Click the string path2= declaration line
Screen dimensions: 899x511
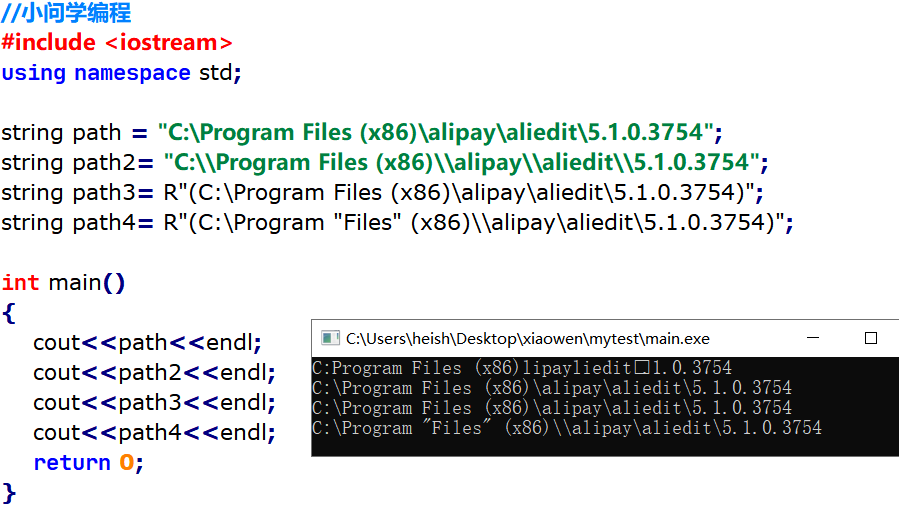pos(385,163)
